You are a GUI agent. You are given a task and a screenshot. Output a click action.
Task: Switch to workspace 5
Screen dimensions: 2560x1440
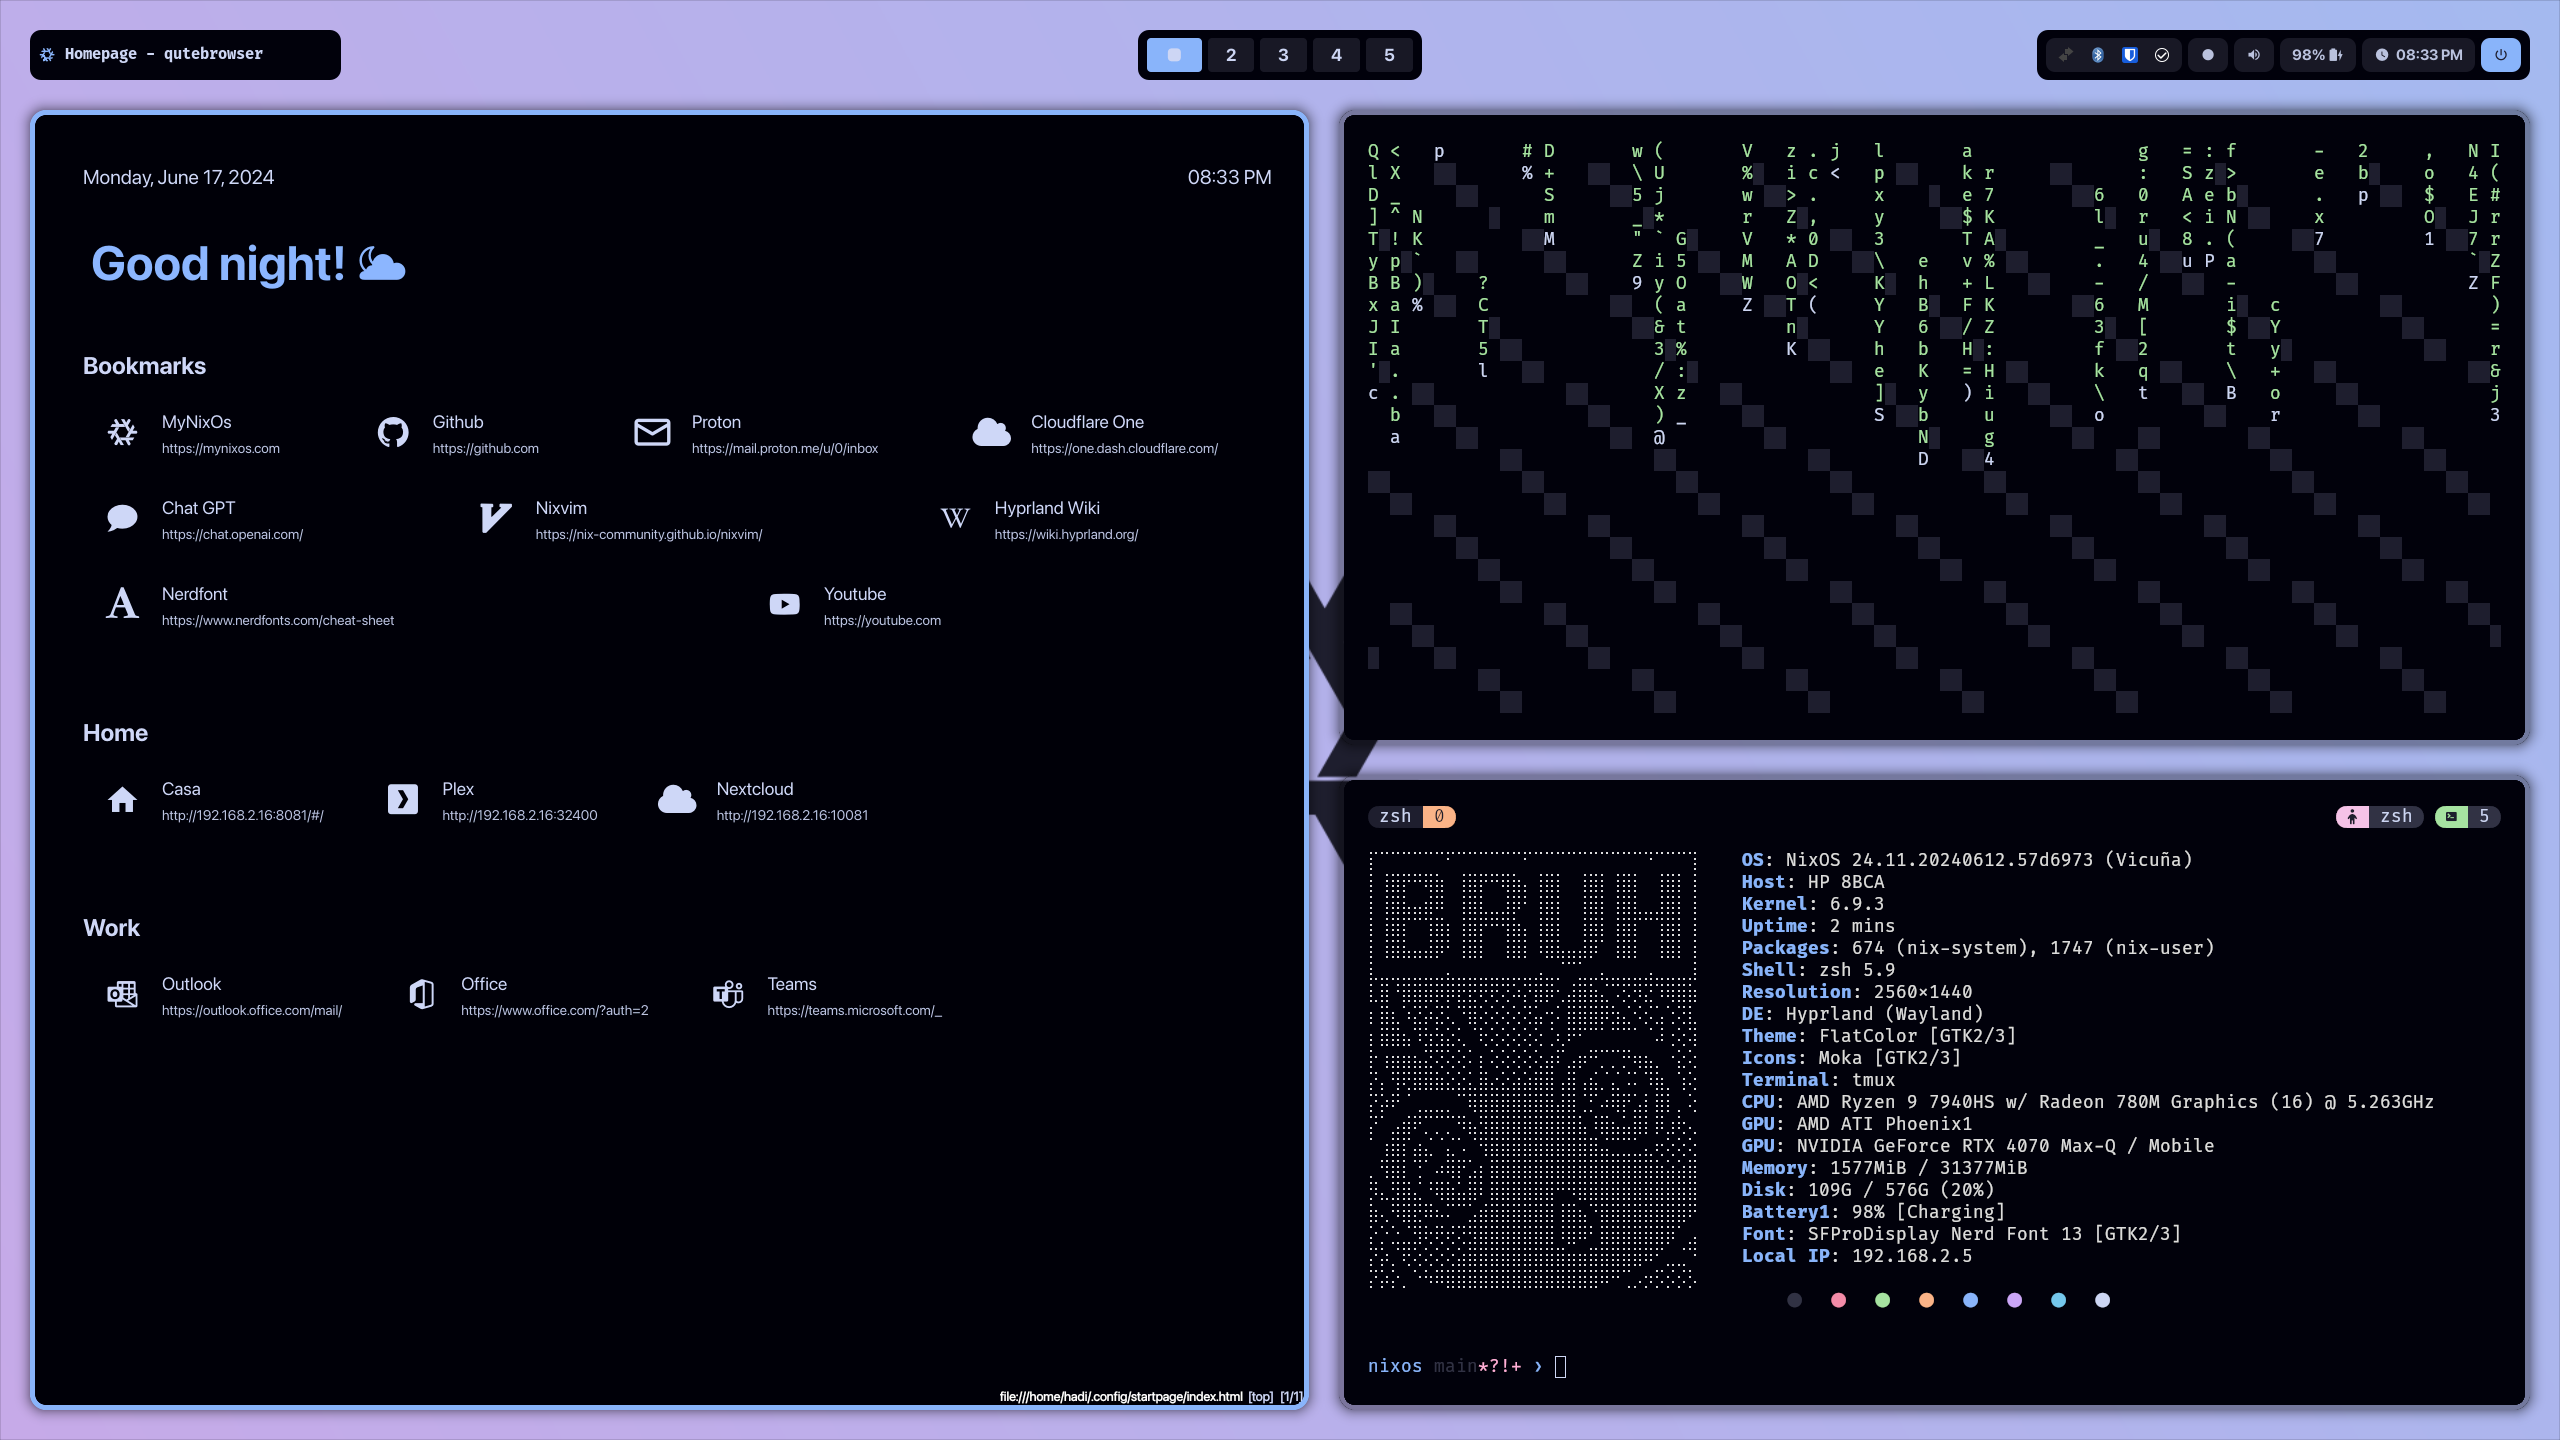[x=1389, y=55]
